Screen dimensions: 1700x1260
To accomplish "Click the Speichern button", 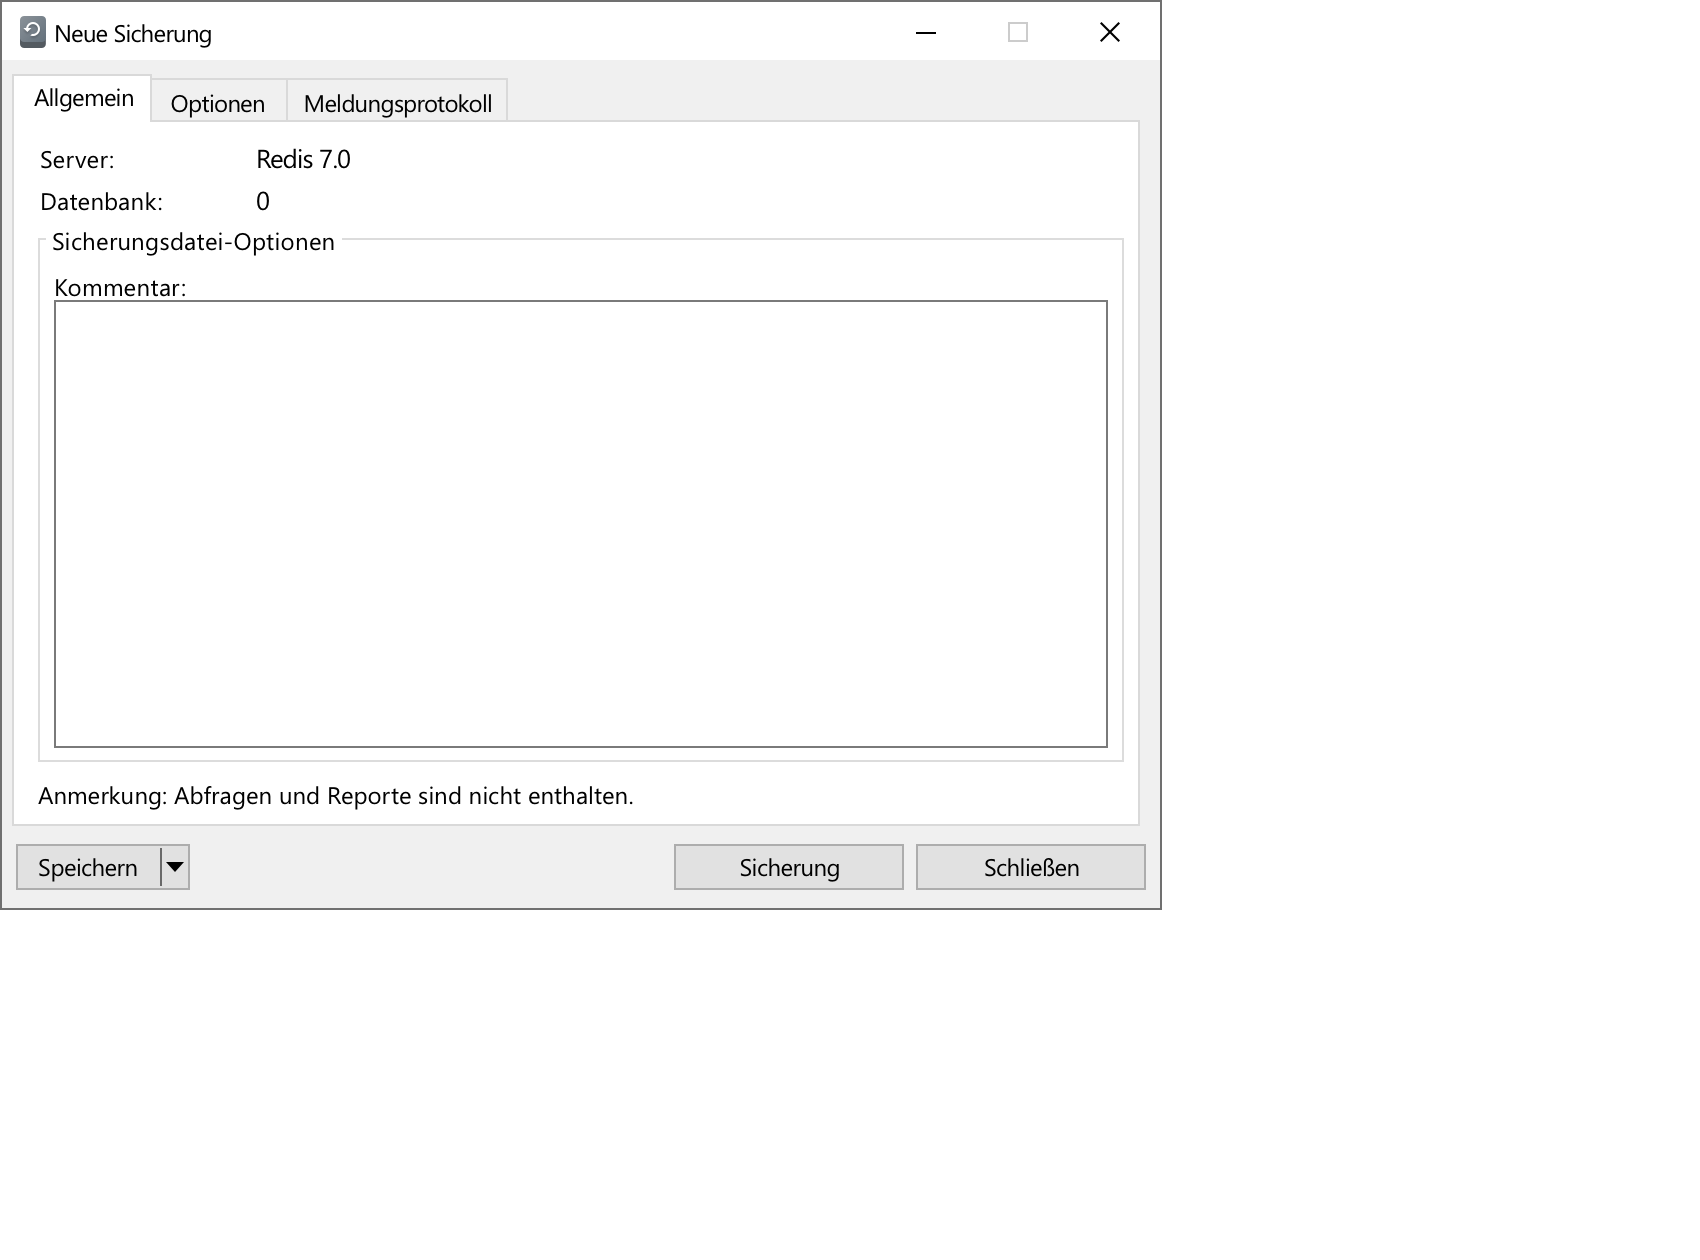I will click(x=88, y=867).
